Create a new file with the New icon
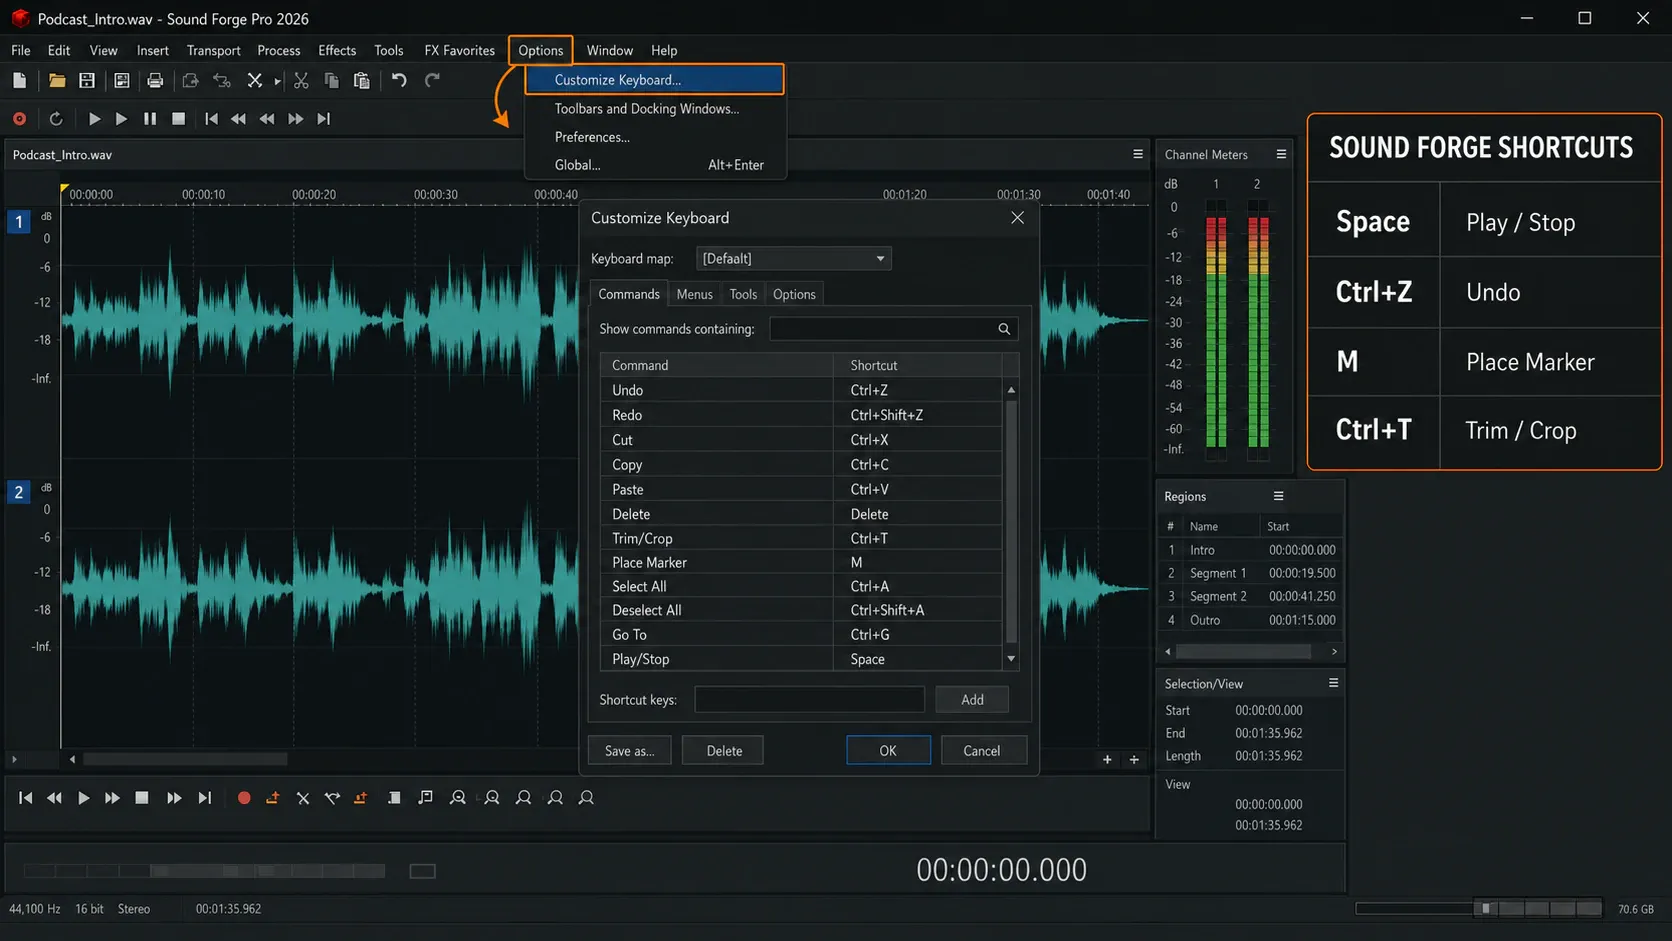Screen dimensions: 1672x941 pyautogui.click(x=19, y=80)
